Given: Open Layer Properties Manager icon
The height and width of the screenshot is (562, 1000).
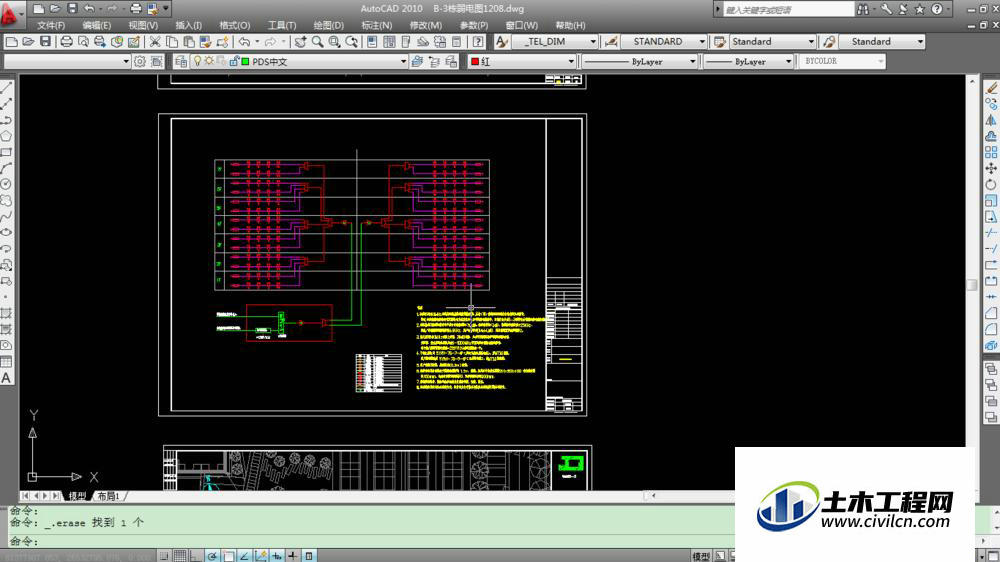Looking at the screenshot, I should pos(181,61).
